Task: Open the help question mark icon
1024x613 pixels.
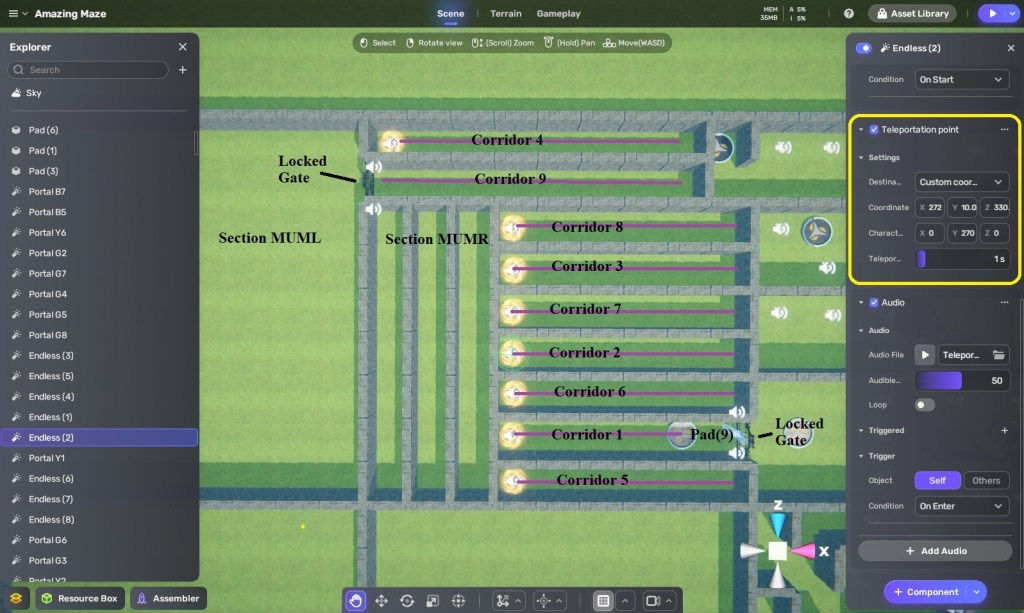Action: pyautogui.click(x=849, y=14)
